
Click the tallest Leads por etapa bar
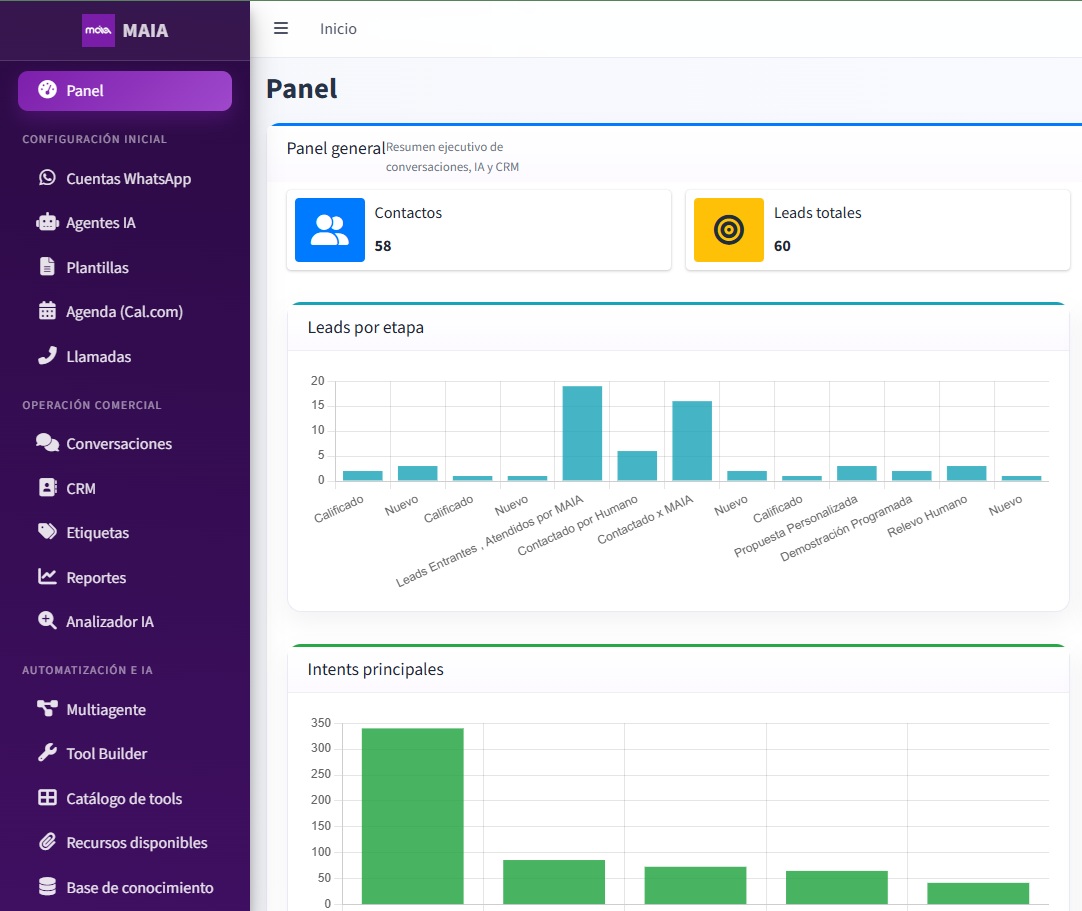click(x=582, y=433)
